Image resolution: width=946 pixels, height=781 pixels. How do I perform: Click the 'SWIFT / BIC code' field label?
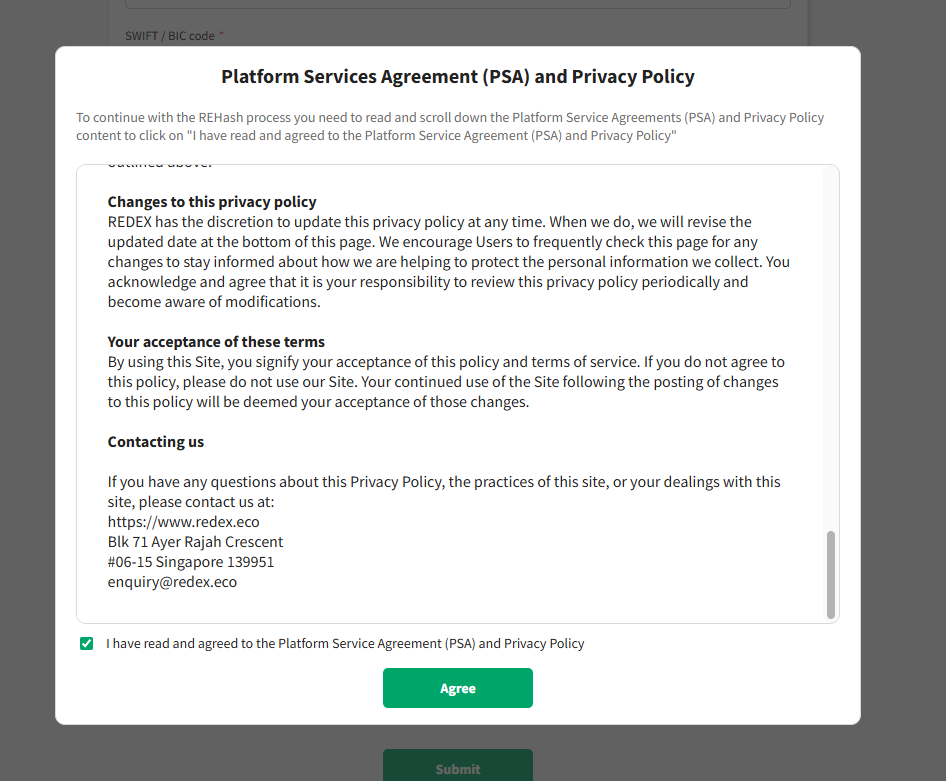click(x=170, y=36)
